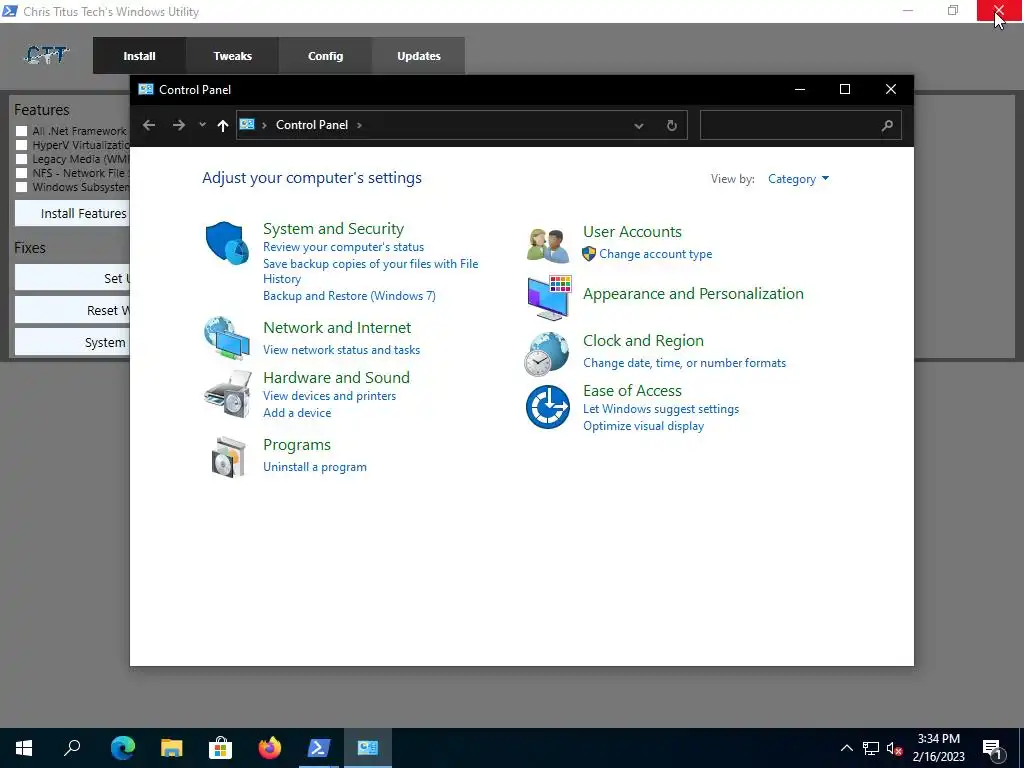
Task: Open Network and Internet globe icon
Action: point(227,338)
